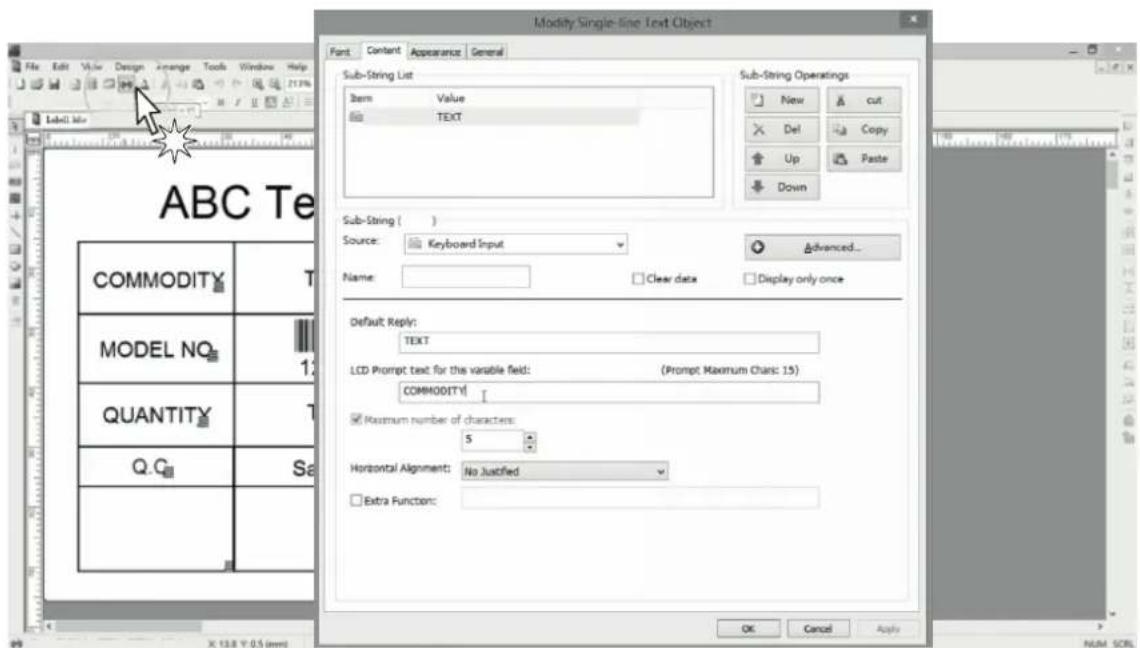Click the Open file toolbar icon
Image resolution: width=1140 pixels, height=648 pixels.
(37, 84)
